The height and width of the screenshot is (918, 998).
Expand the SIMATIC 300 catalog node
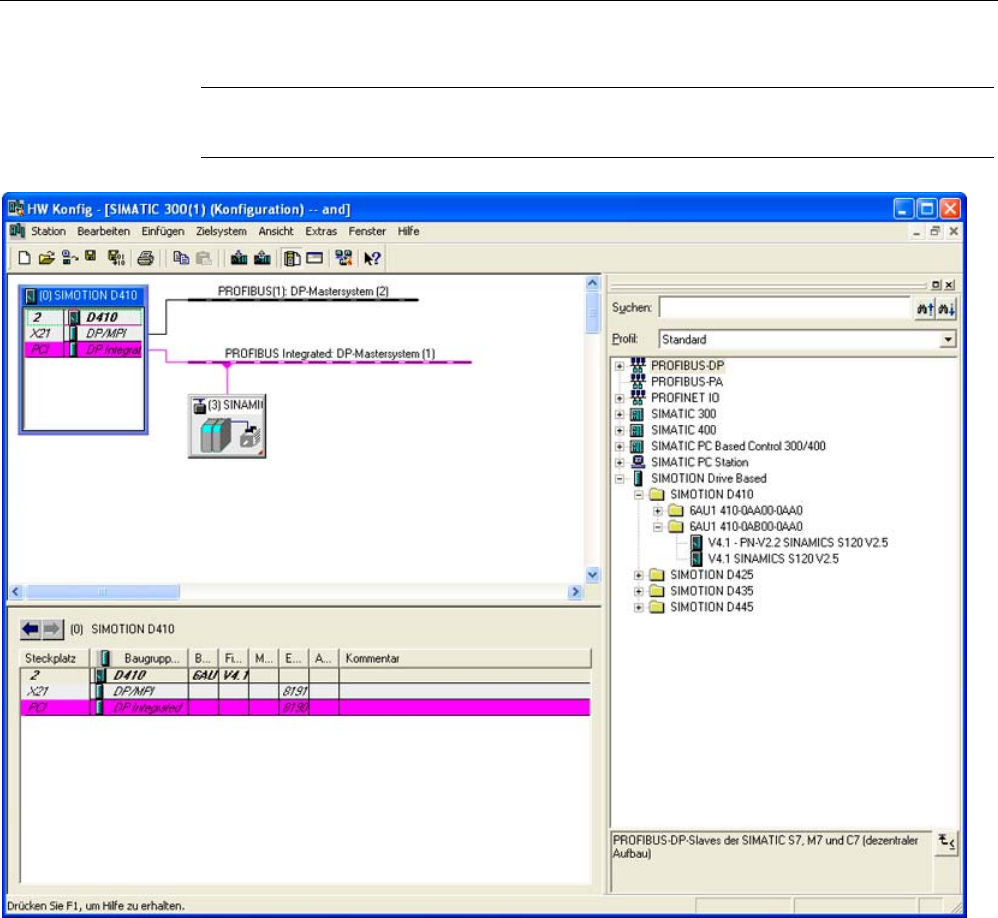click(619, 414)
